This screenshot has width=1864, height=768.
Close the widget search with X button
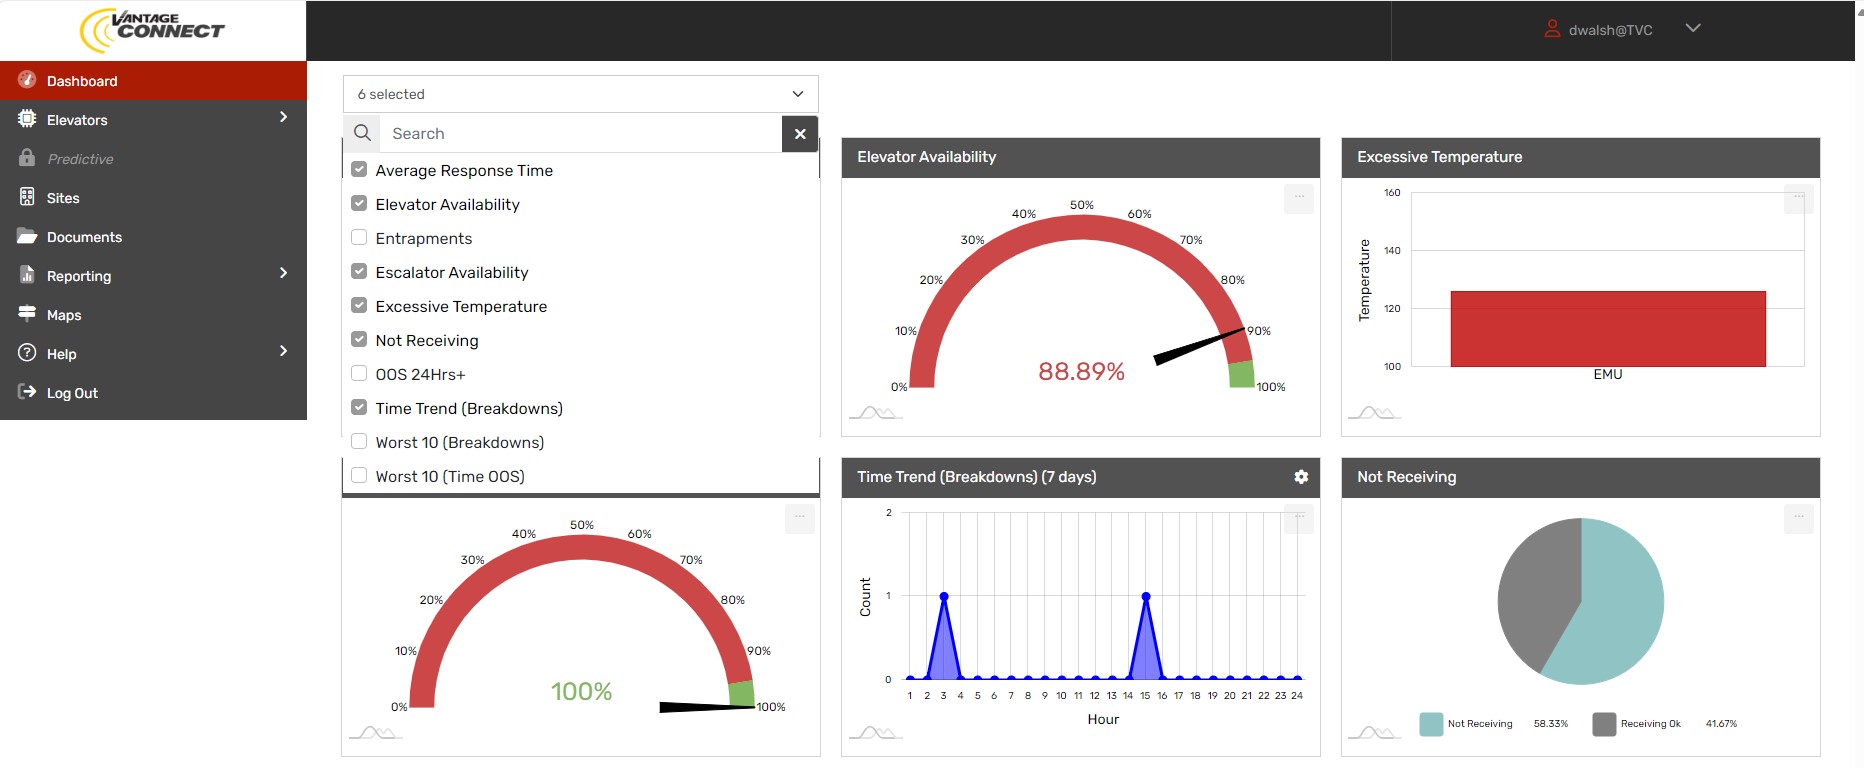point(800,133)
